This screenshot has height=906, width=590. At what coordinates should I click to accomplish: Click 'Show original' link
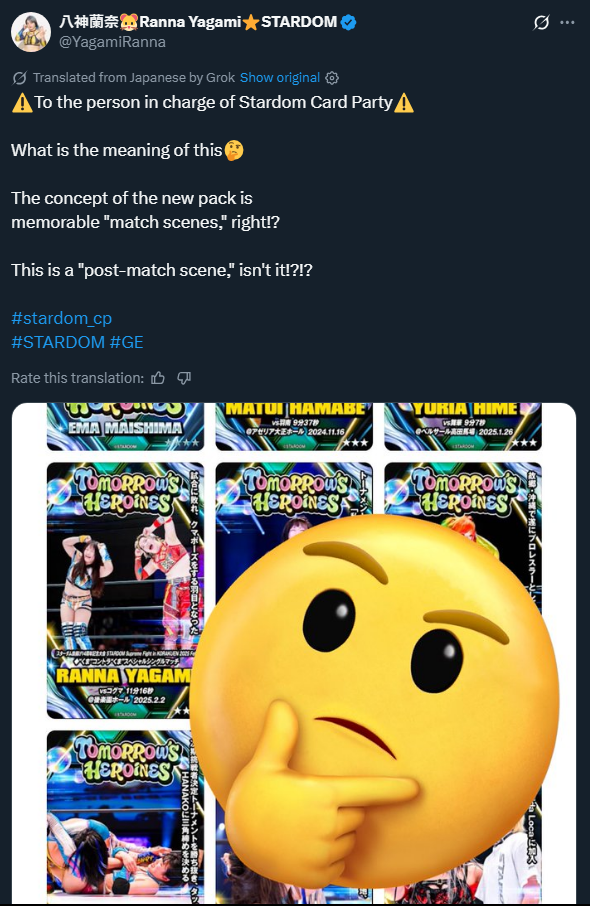[x=280, y=77]
